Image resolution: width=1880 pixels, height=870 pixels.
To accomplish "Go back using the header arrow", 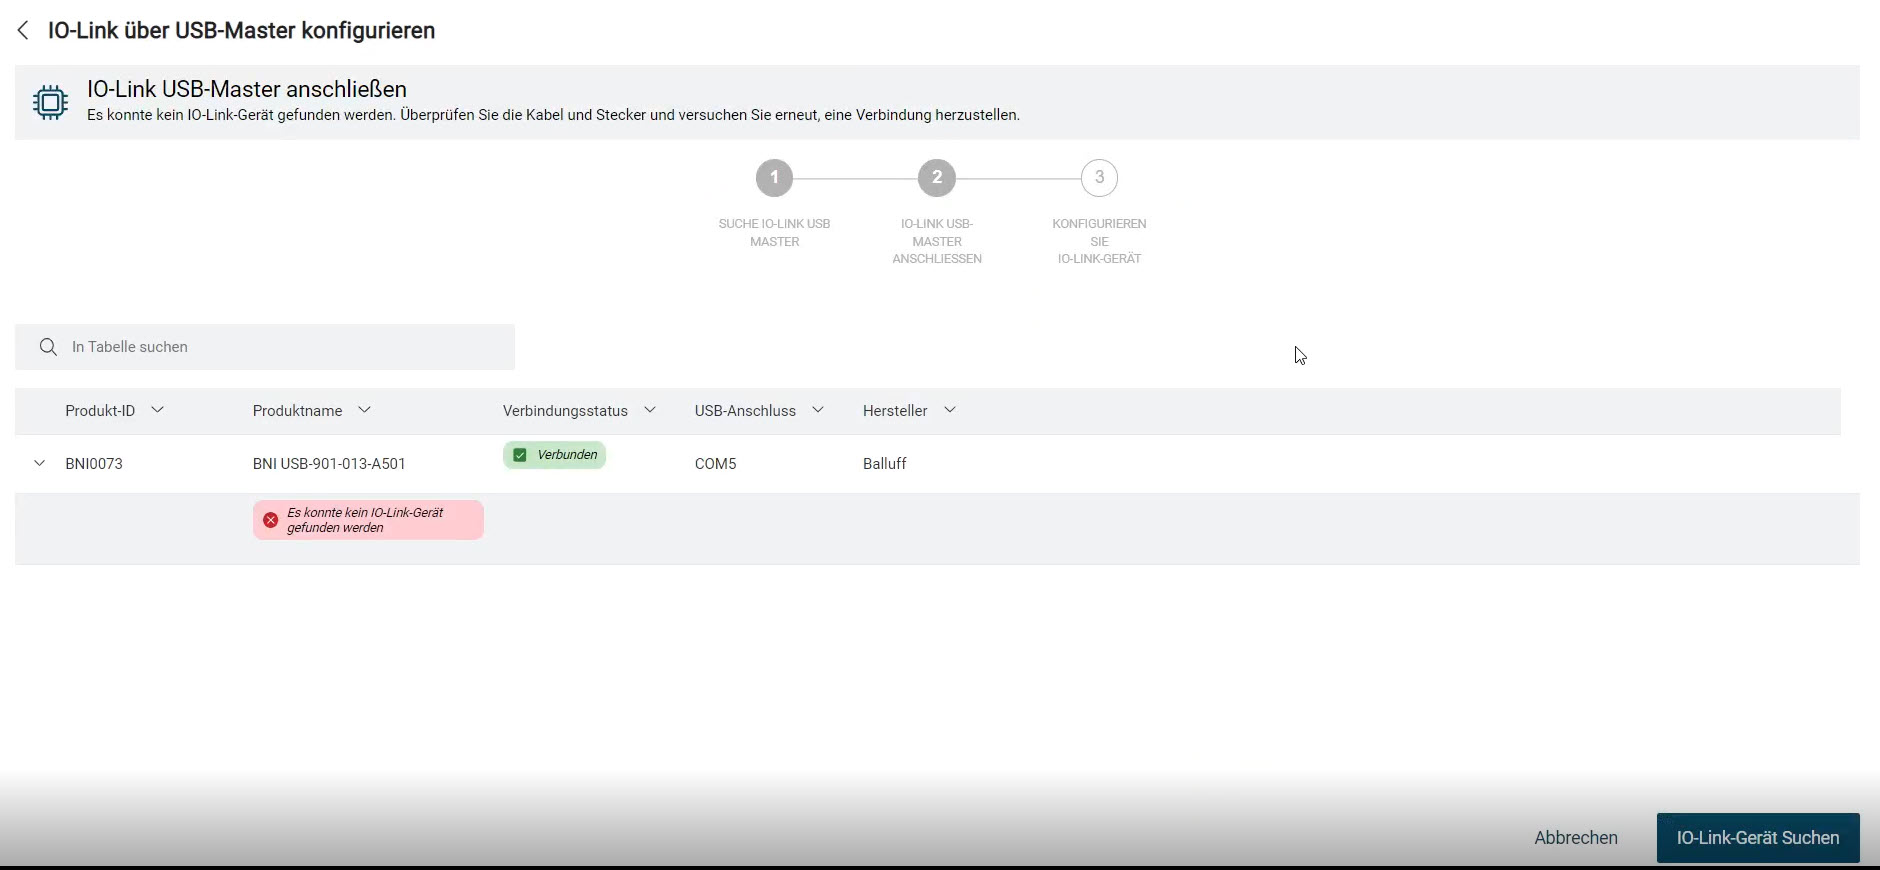I will pyautogui.click(x=23, y=31).
